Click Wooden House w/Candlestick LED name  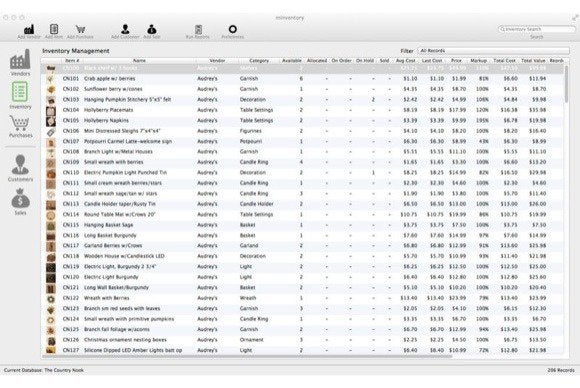(x=124, y=256)
